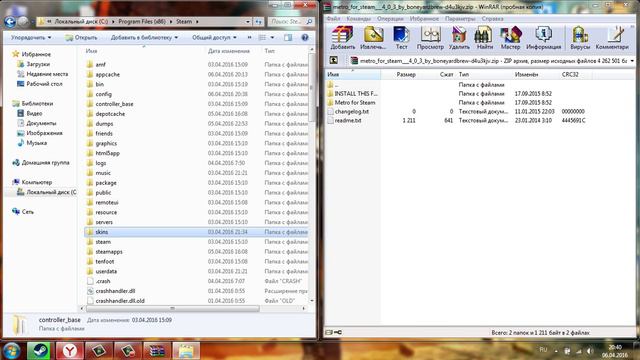The image size is (640, 360).
Task: Click WinRAR Delete (Удалить) toolbar icon
Action: click(459, 38)
